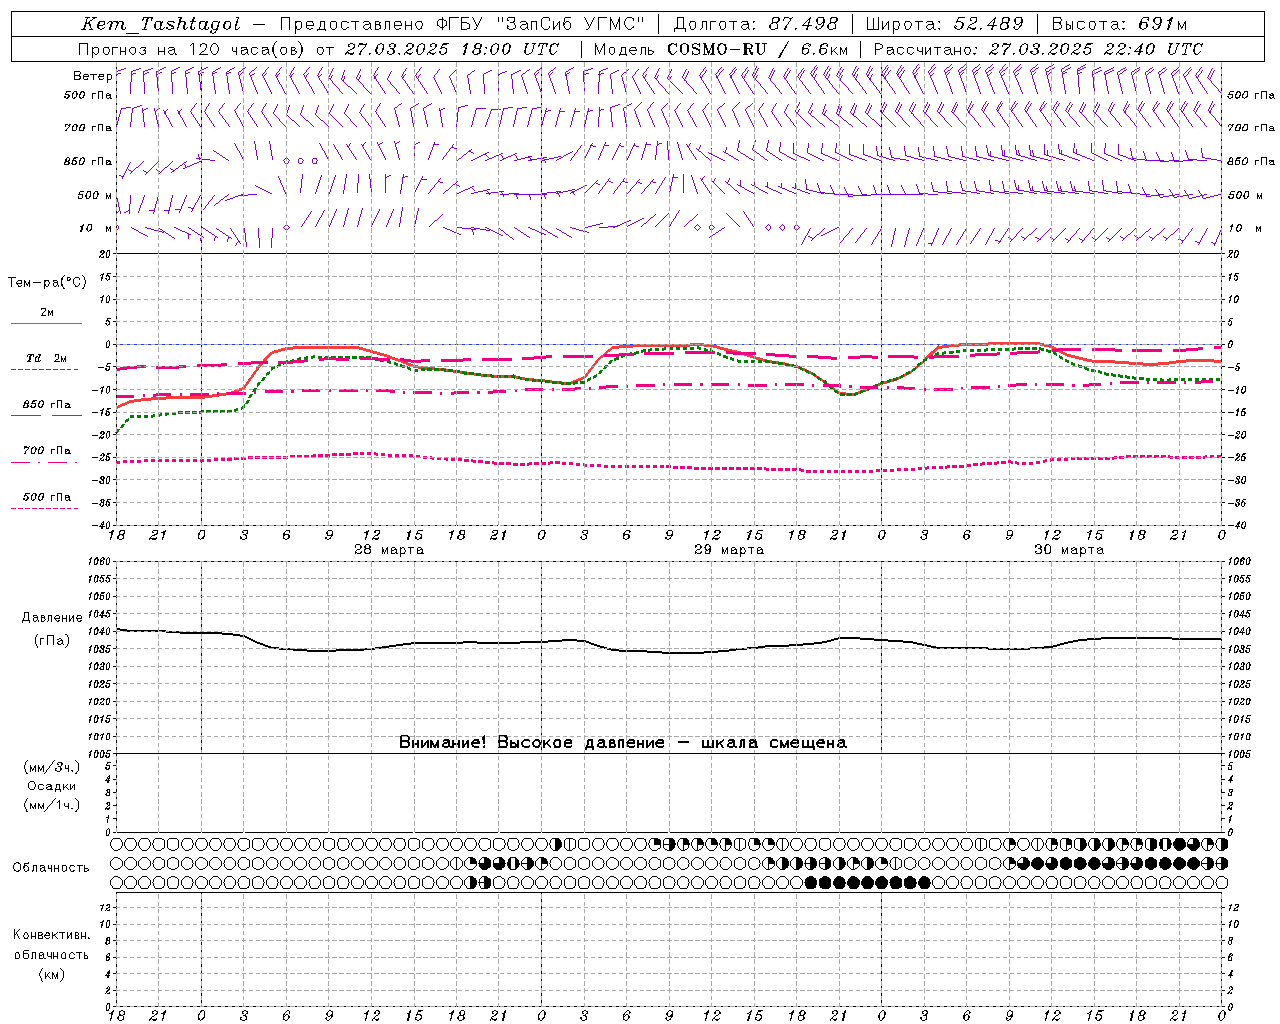The width and height of the screenshot is (1280, 1024).
Task: Click the (мм/1ч.) precipitation unit label
Action: (52, 805)
